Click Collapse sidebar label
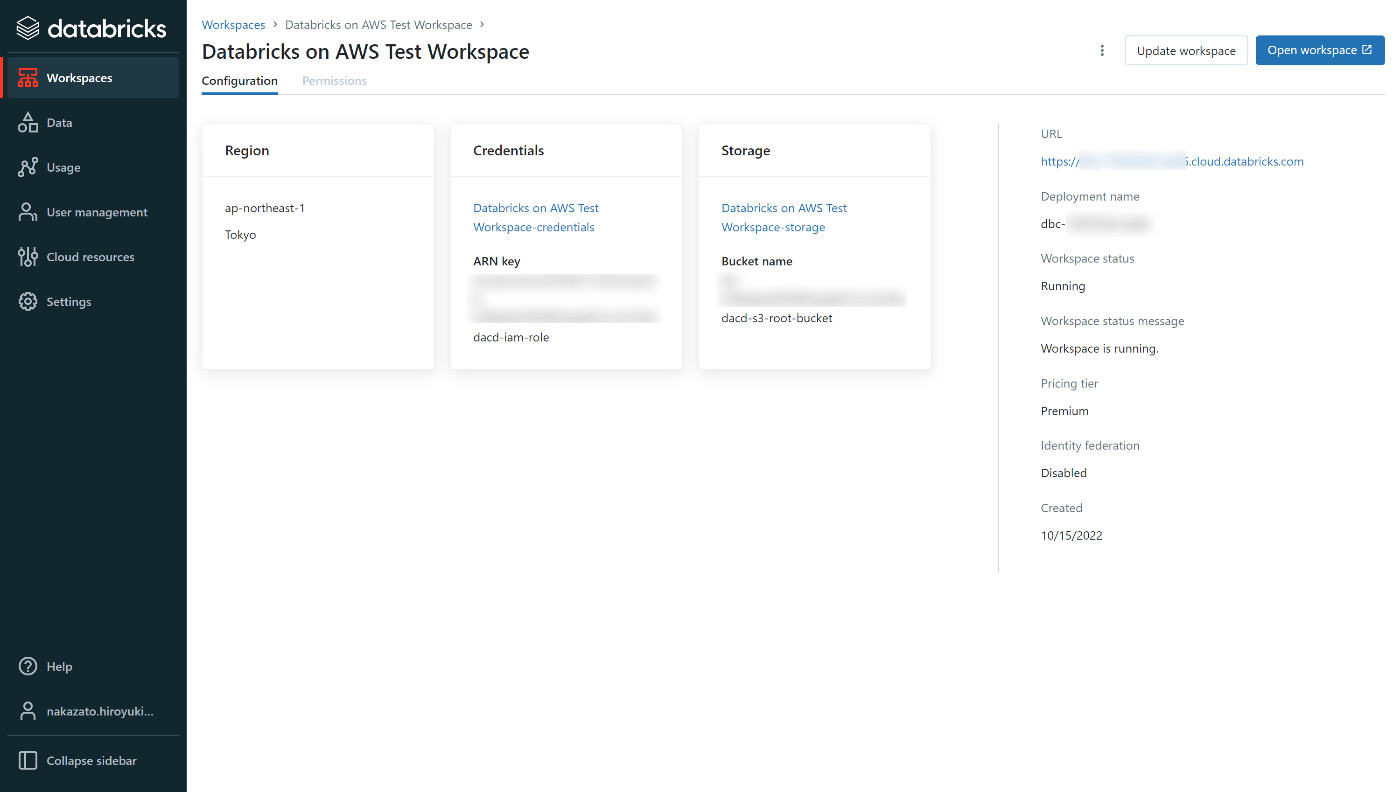The height and width of the screenshot is (792, 1400). click(x=92, y=761)
